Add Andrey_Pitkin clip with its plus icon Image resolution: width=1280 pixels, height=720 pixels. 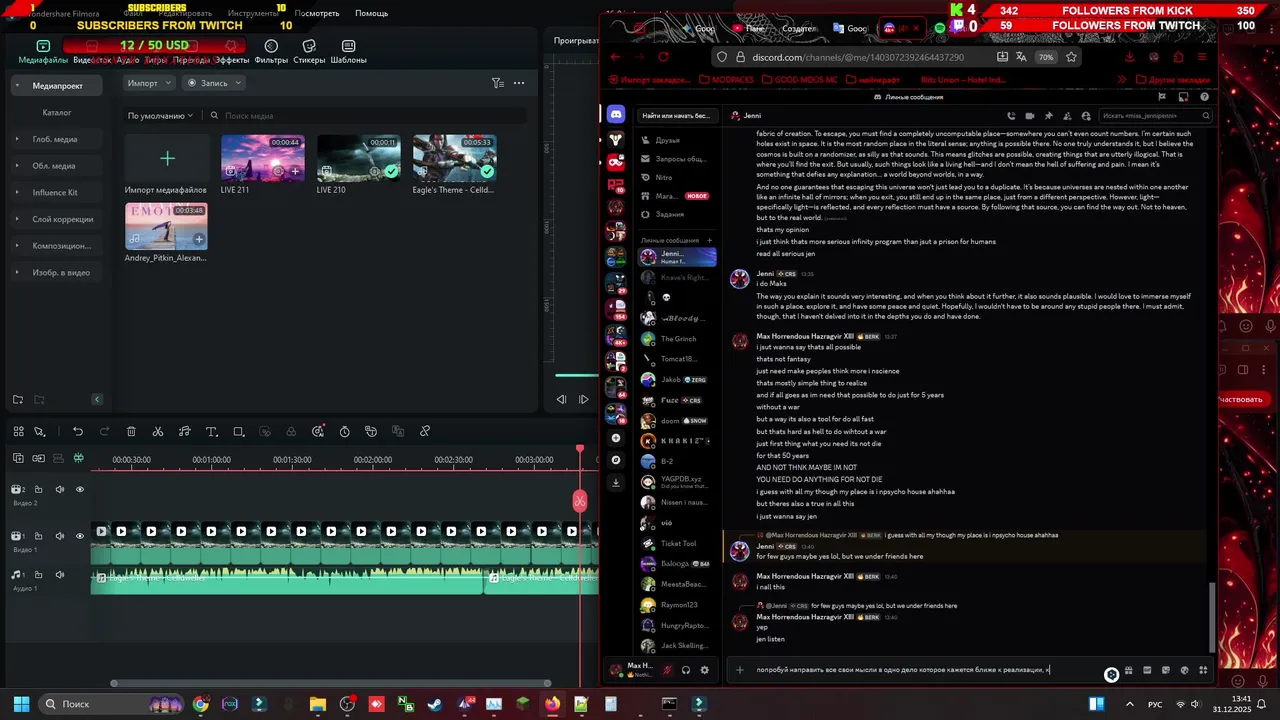click(x=199, y=239)
